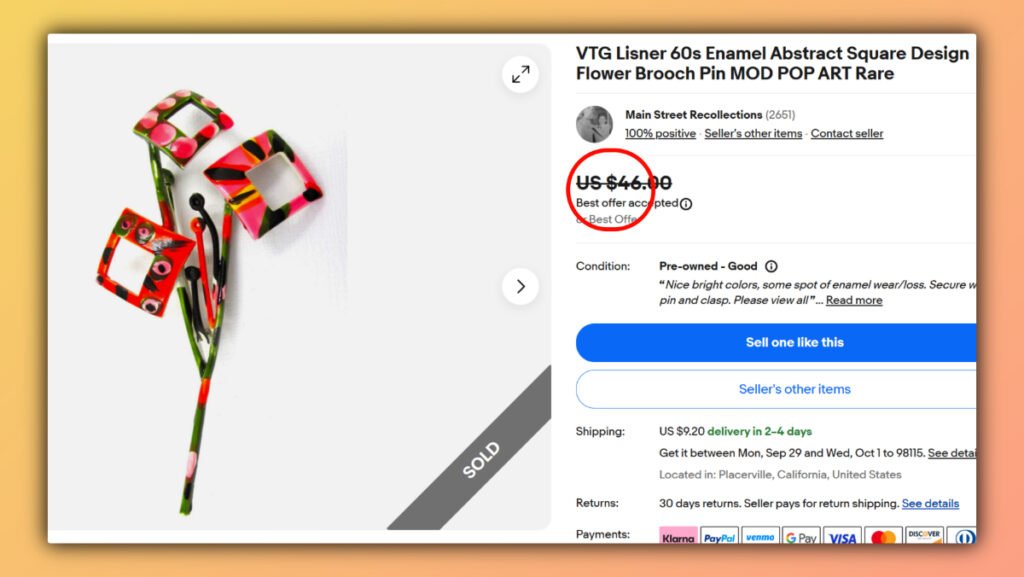Click the Sell one like this button
This screenshot has width=1024, height=577.
click(776, 343)
